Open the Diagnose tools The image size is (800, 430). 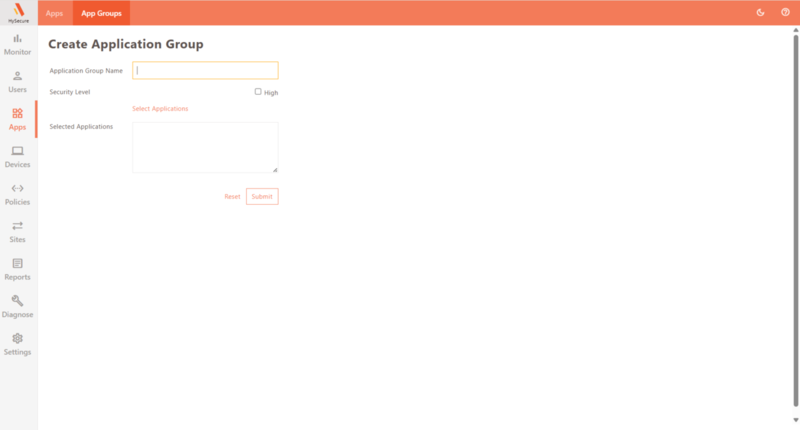pyautogui.click(x=17, y=307)
